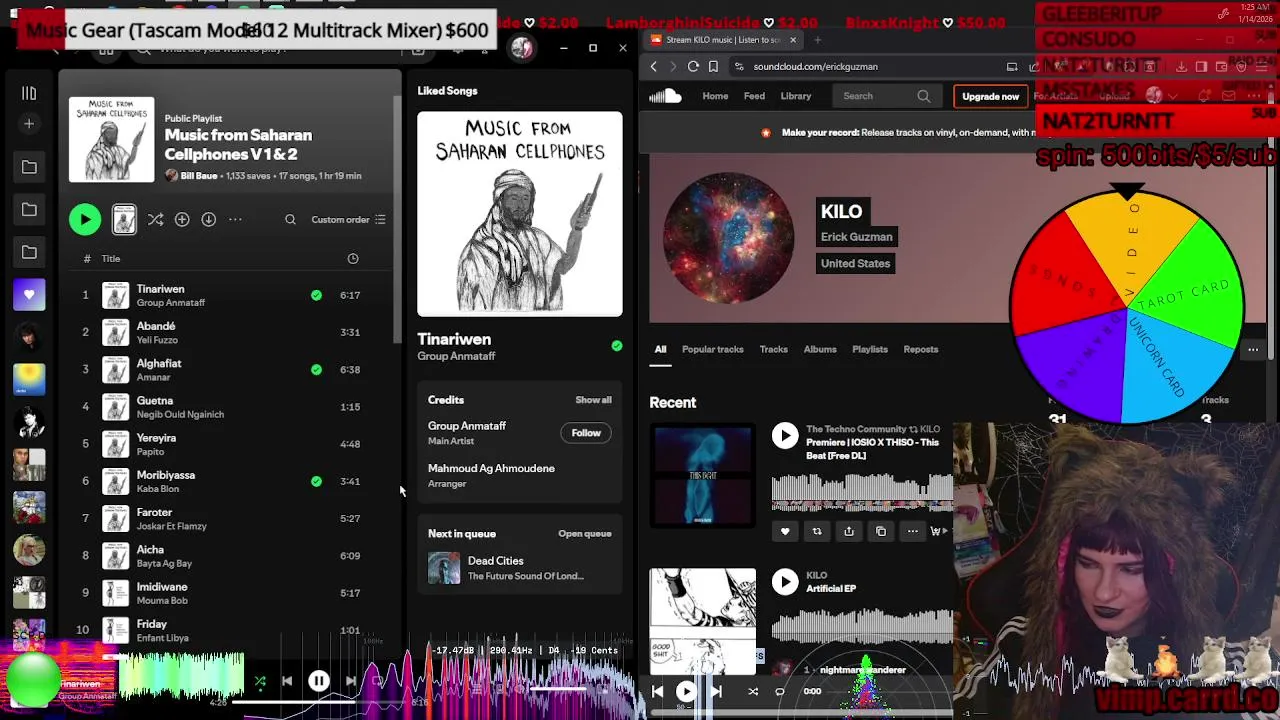The height and width of the screenshot is (720, 1280).
Task: Open Home in SoundCloud navigation
Action: pos(715,96)
